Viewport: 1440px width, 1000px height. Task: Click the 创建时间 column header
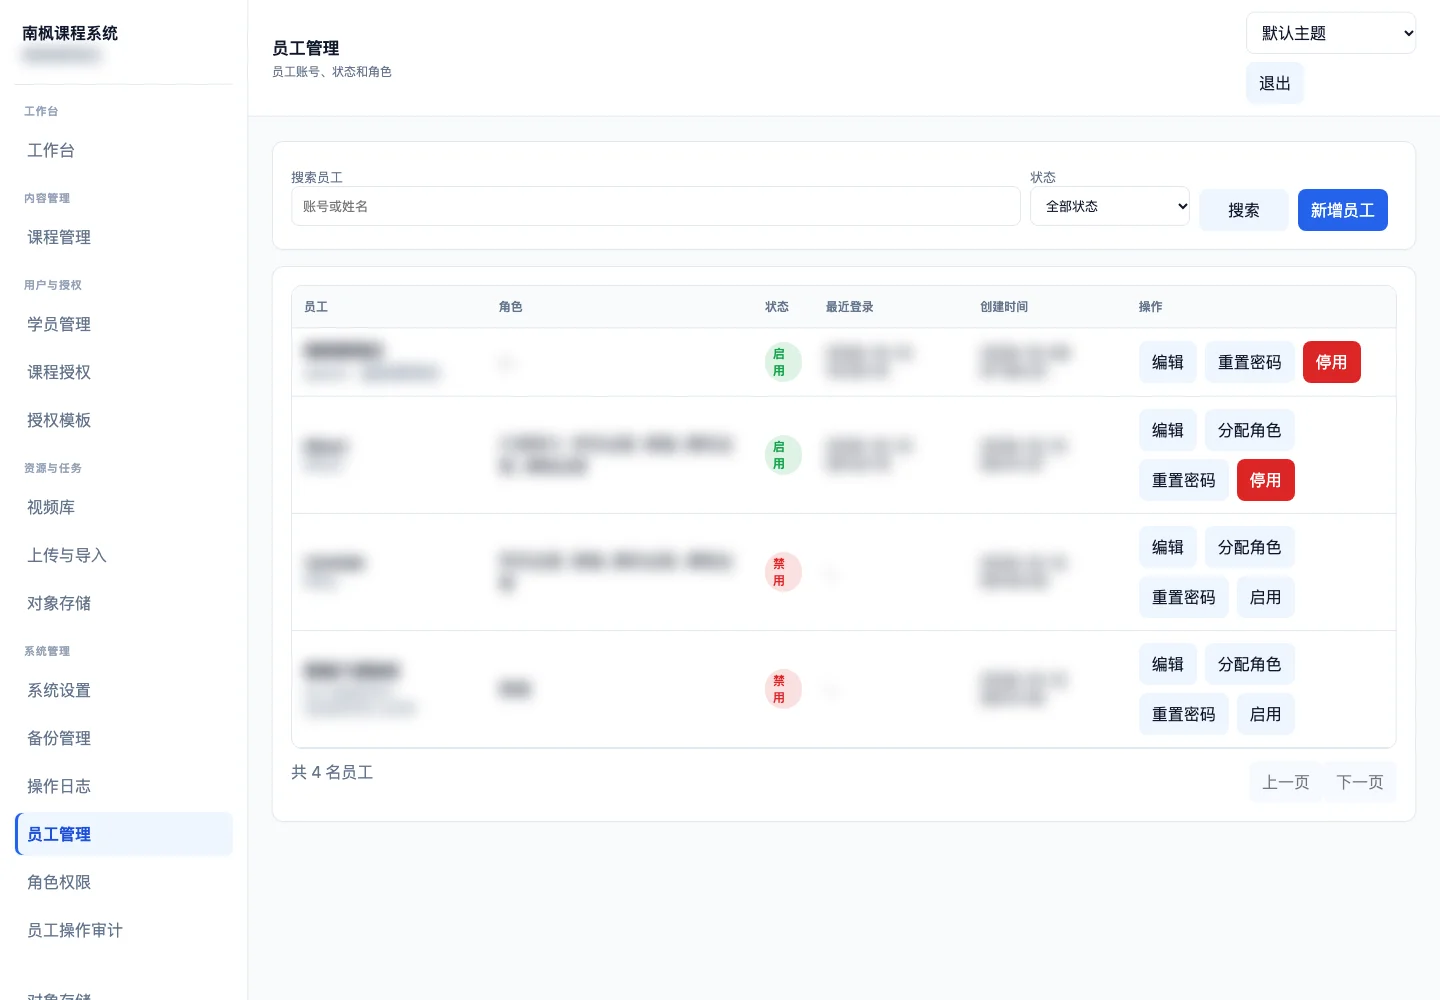(x=1004, y=307)
